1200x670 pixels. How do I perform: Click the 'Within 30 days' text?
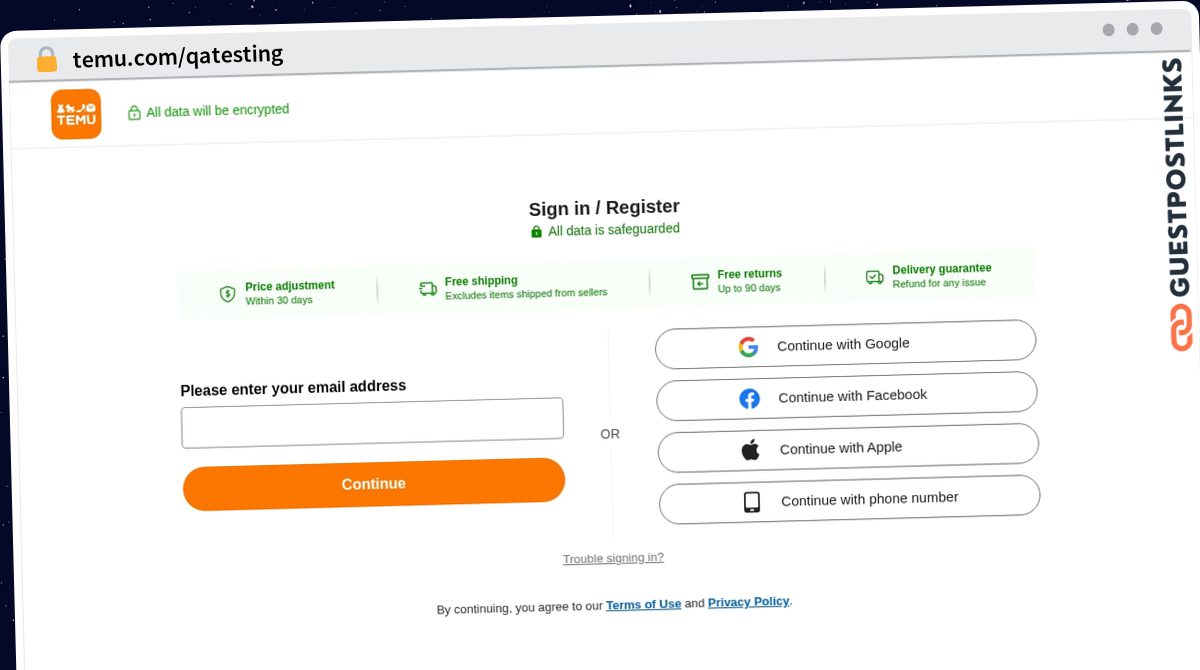pyautogui.click(x=279, y=300)
